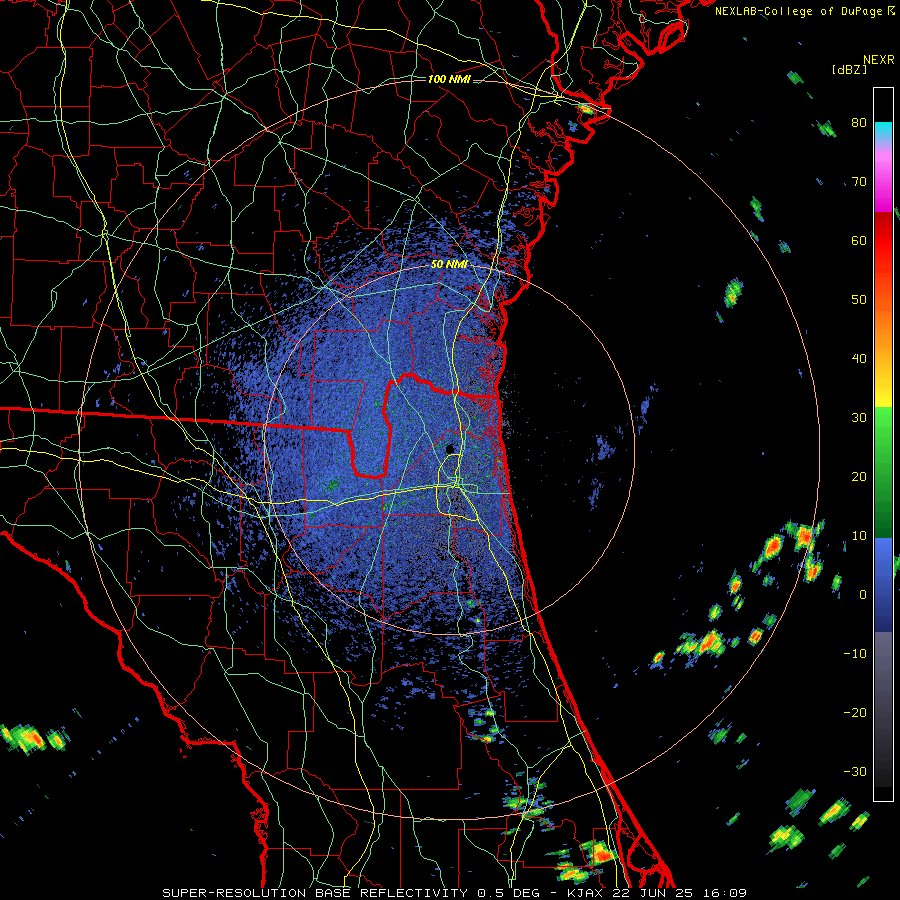Click the 30 dBZ scale value
The image size is (900, 900).
click(x=859, y=418)
